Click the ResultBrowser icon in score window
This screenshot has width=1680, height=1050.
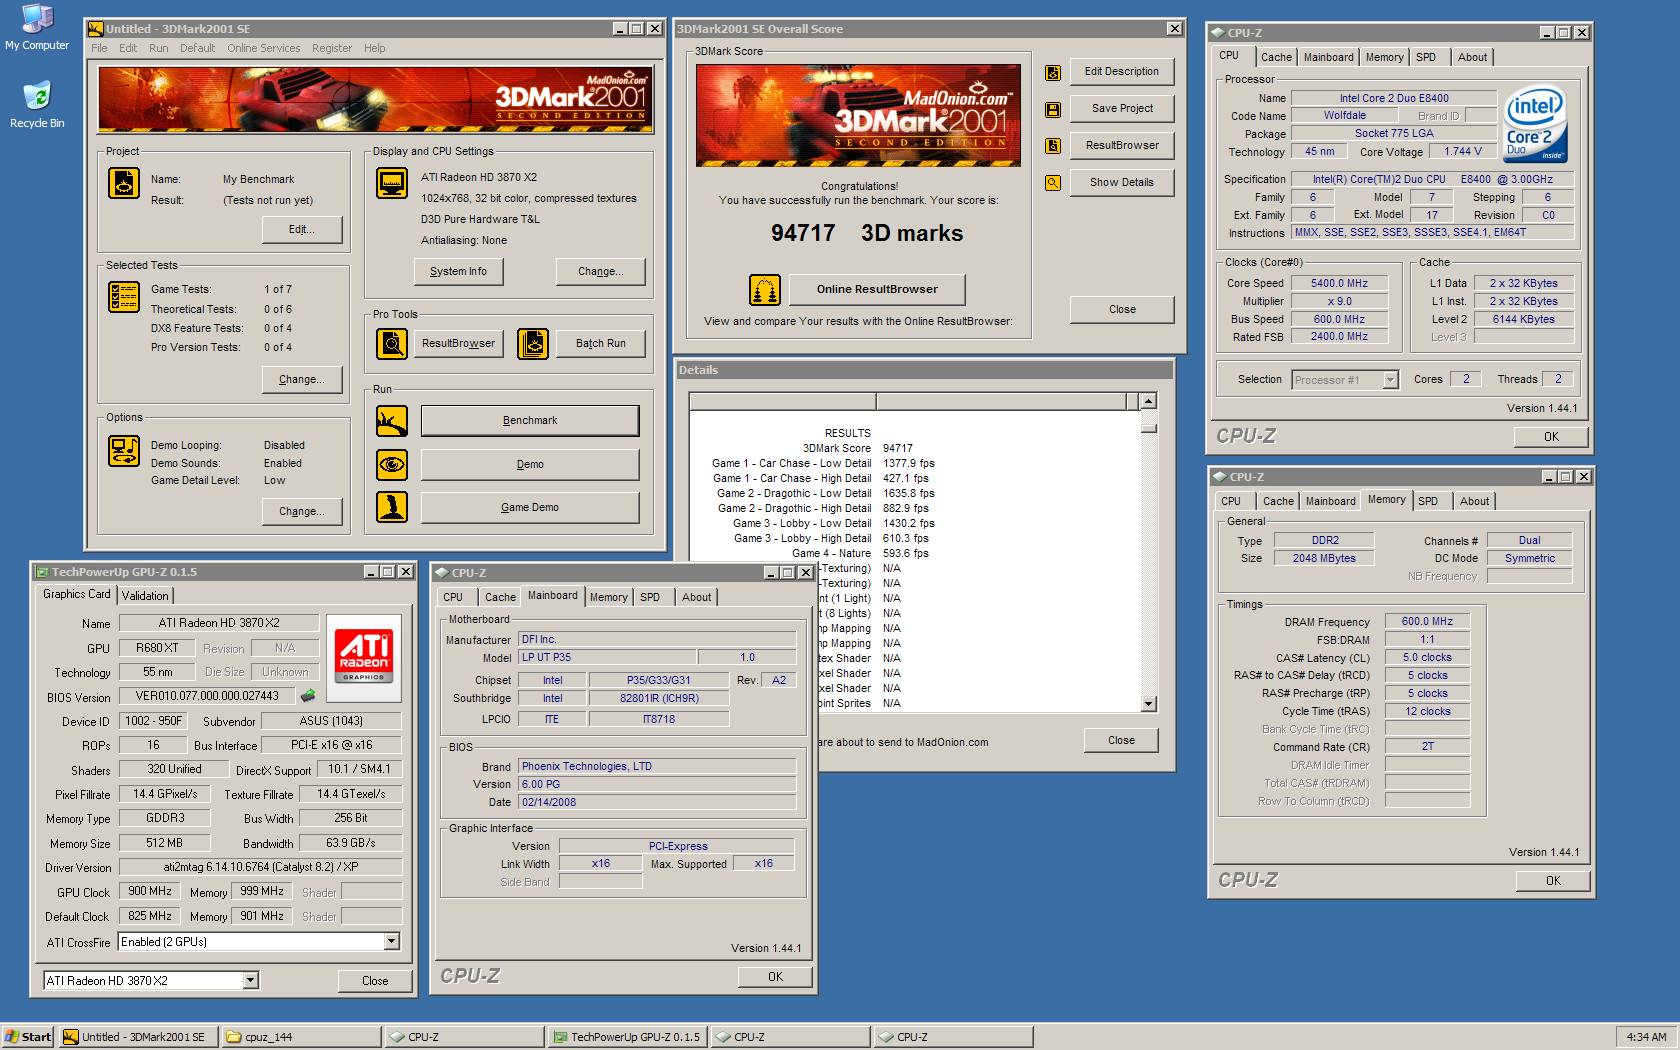click(1053, 146)
